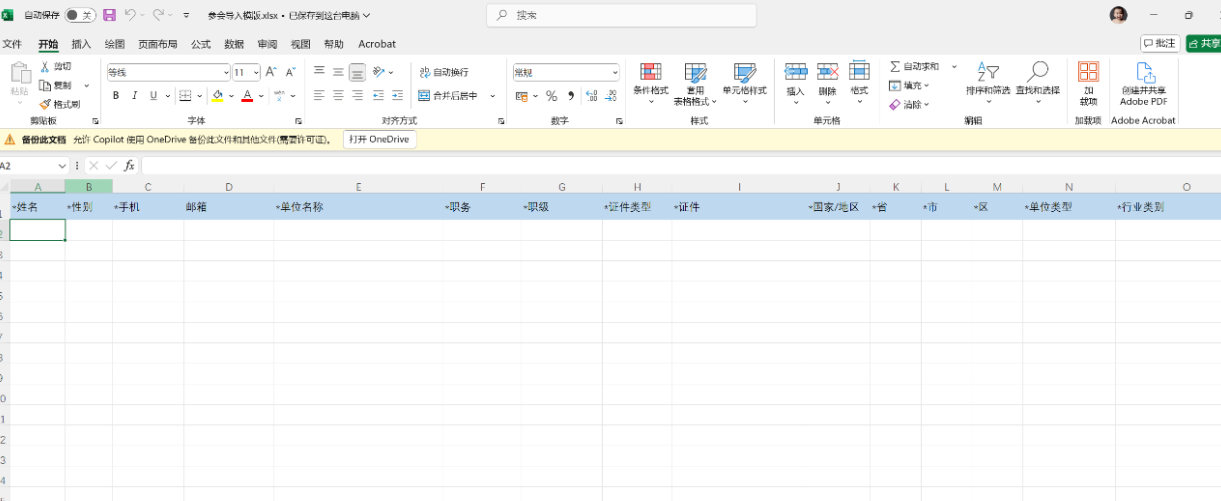
Task: Open Find and Select (查找和选择)
Action: (x=1037, y=78)
